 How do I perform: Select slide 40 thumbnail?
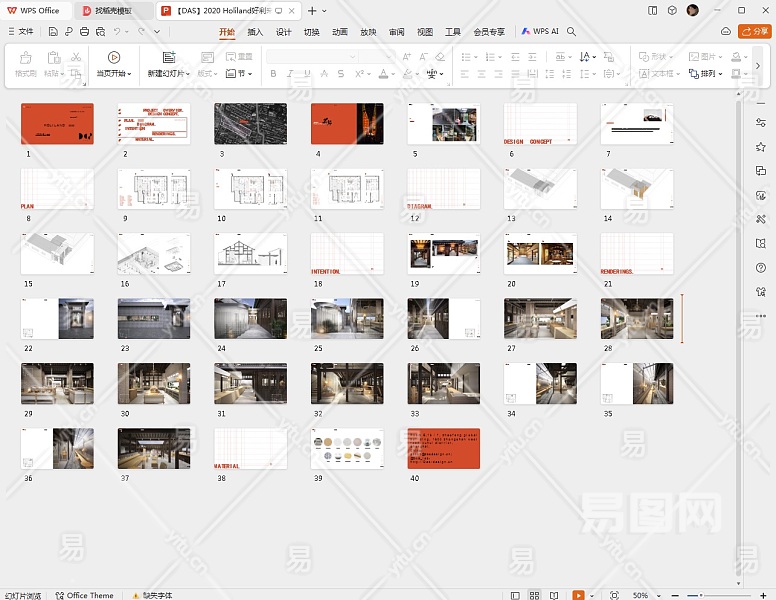click(x=443, y=449)
